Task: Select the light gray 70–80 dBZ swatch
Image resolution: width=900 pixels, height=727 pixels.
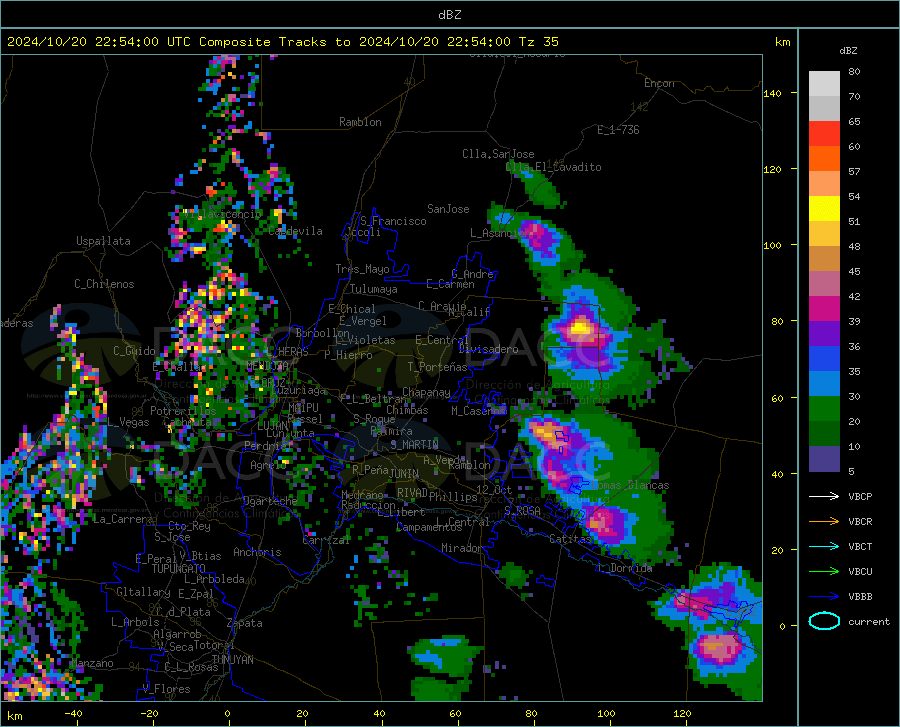Action: [824, 84]
